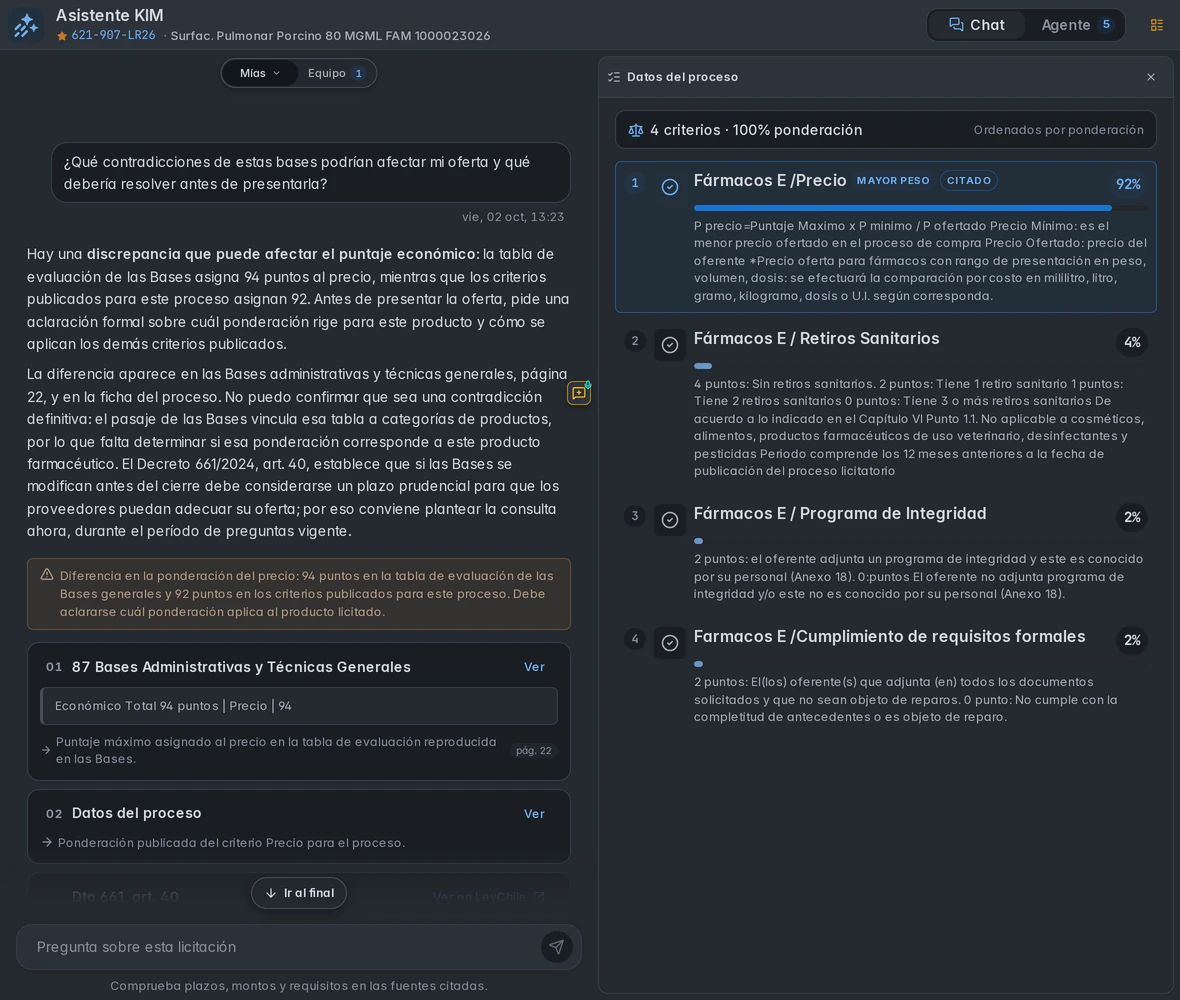Click the warning triangle in the alert box

[x=47, y=575]
